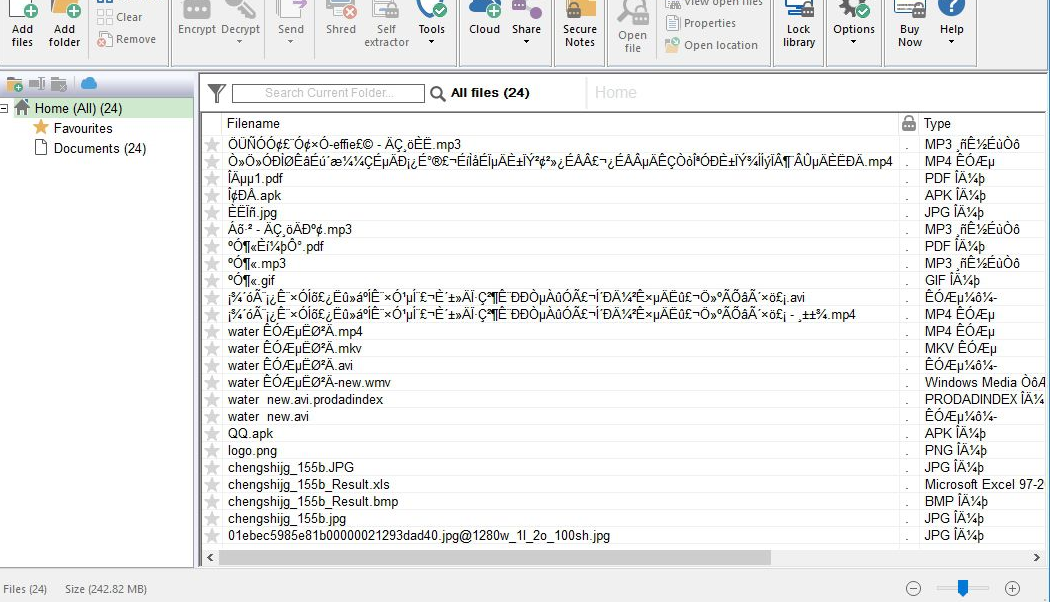1052x602 pixels.
Task: Click the filter funnel icon
Action: pyautogui.click(x=216, y=93)
